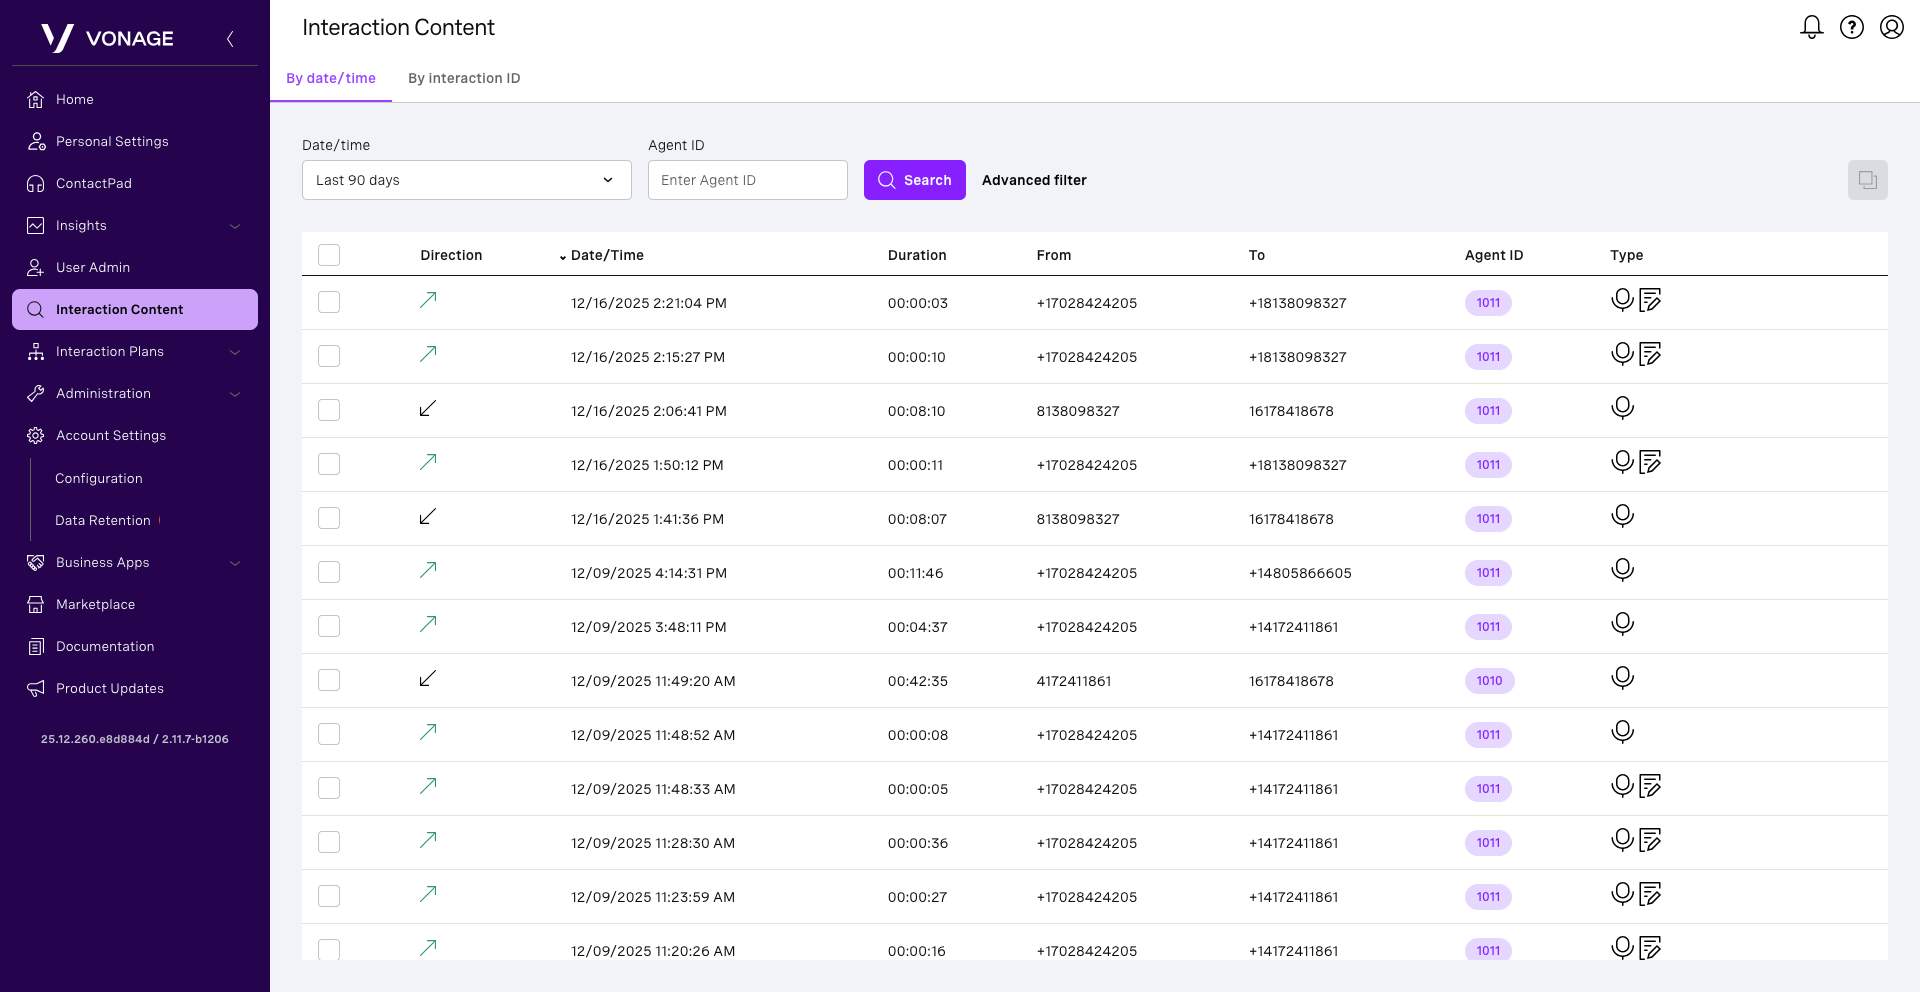Viewport: 1920px width, 992px height.
Task: Click the recording microphone icon for 12/16/2025 2:21:04 PM
Action: click(x=1622, y=300)
